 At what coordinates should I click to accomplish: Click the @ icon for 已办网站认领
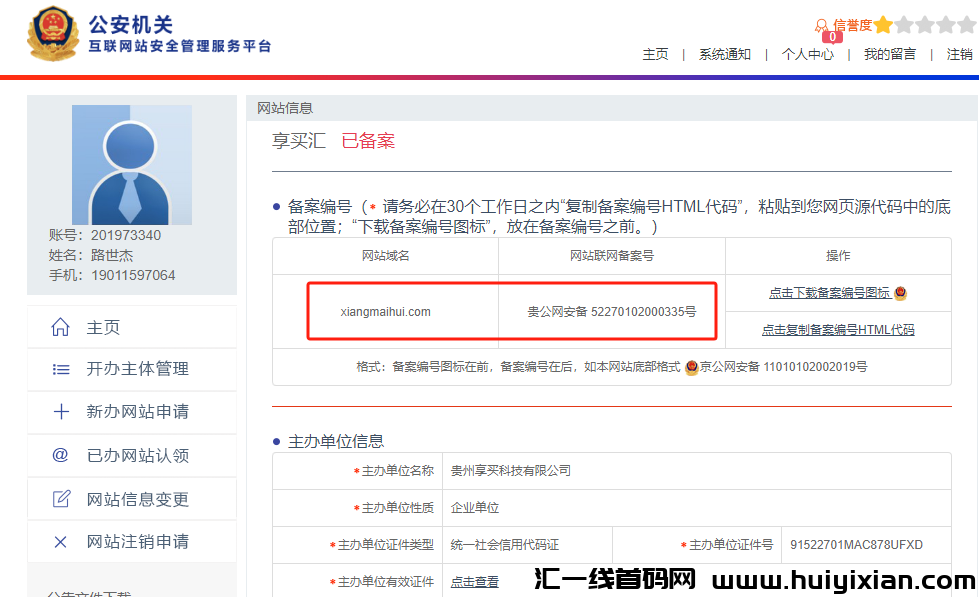[60, 455]
